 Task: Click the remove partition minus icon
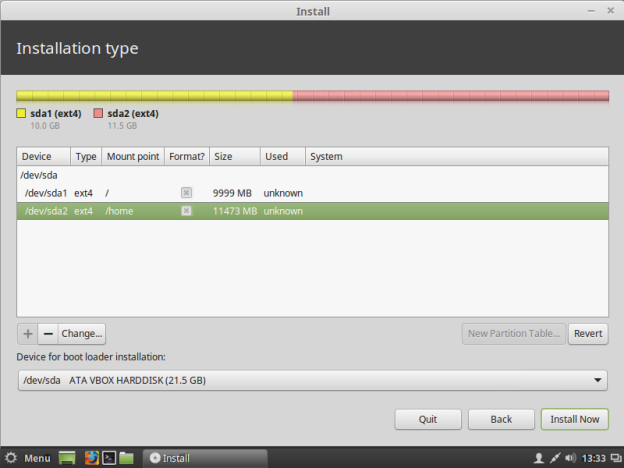click(x=47, y=334)
